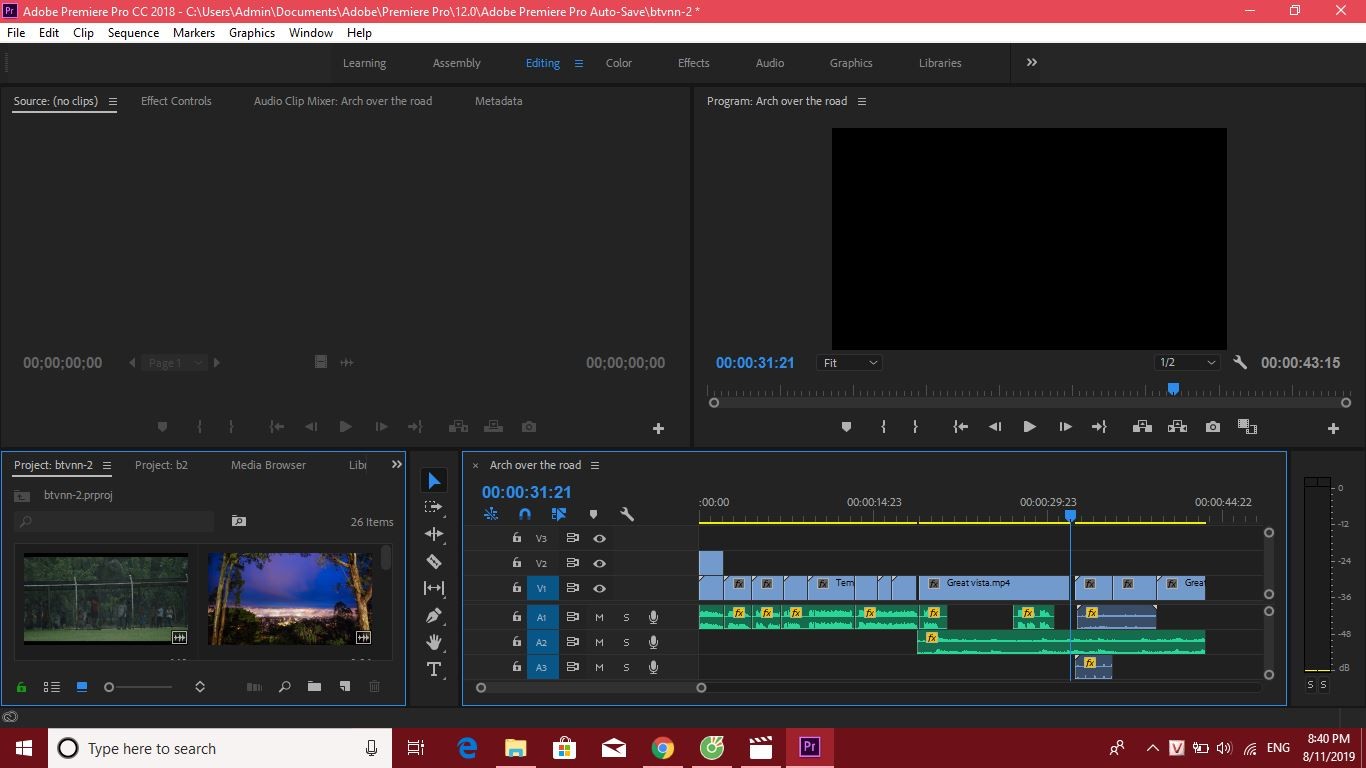
Task: Select the Razor tool
Action: pyautogui.click(x=434, y=561)
